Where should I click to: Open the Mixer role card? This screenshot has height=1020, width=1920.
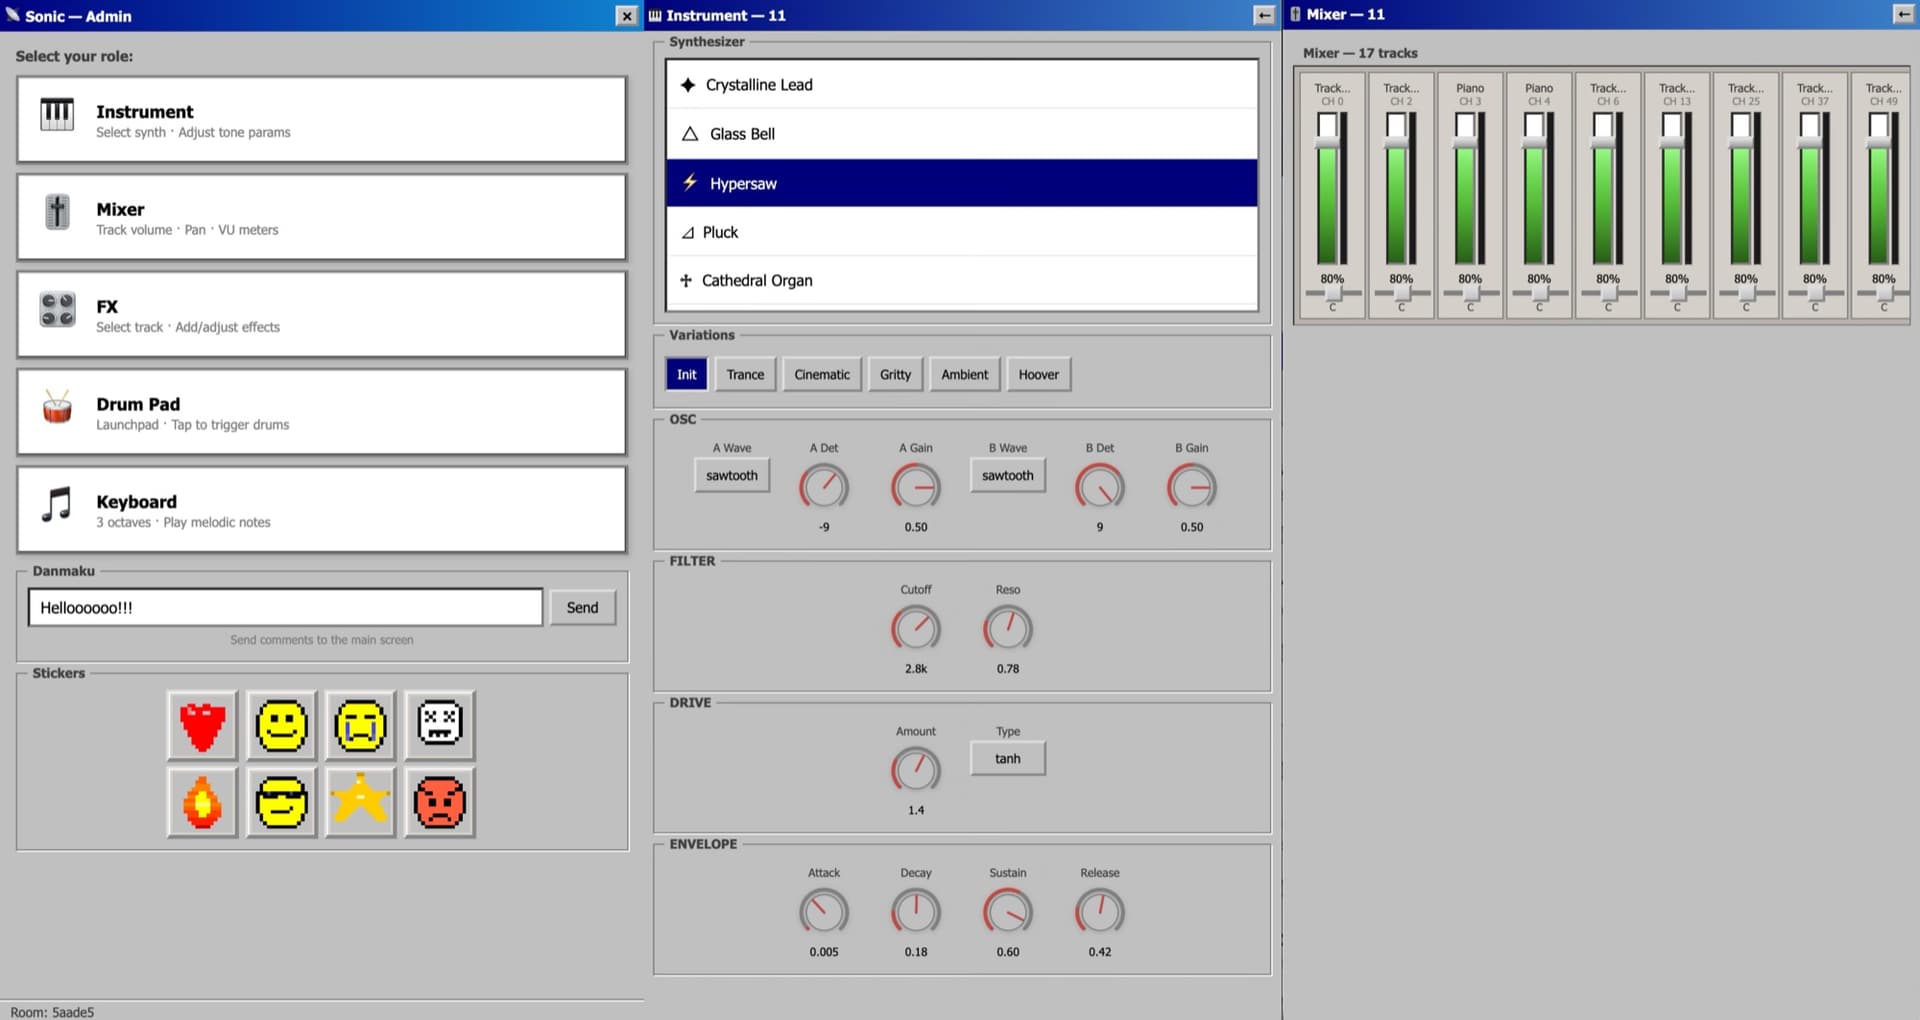point(321,218)
